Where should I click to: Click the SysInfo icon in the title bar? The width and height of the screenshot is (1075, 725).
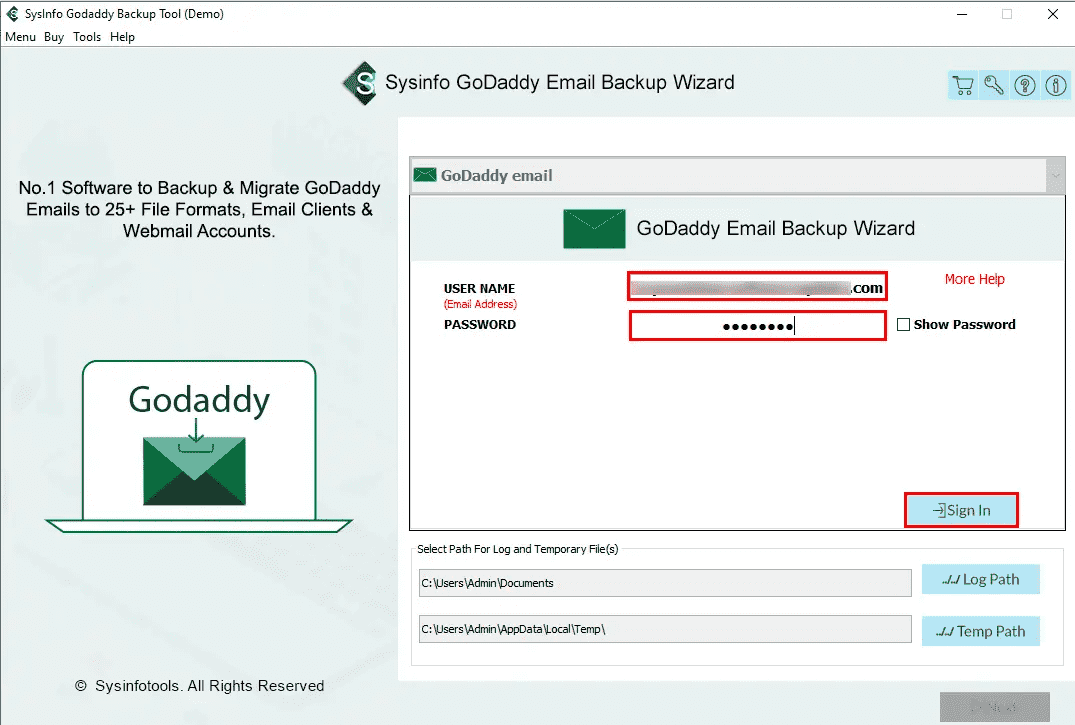point(10,14)
